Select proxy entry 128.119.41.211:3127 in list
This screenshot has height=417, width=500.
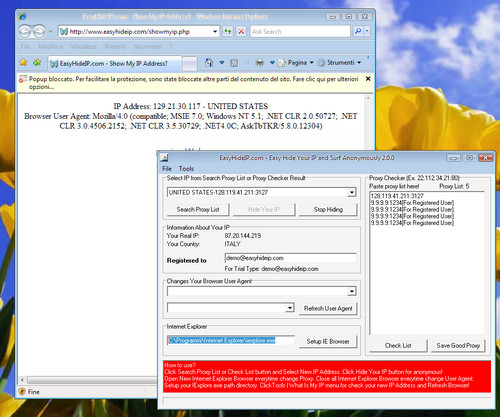tap(397, 196)
